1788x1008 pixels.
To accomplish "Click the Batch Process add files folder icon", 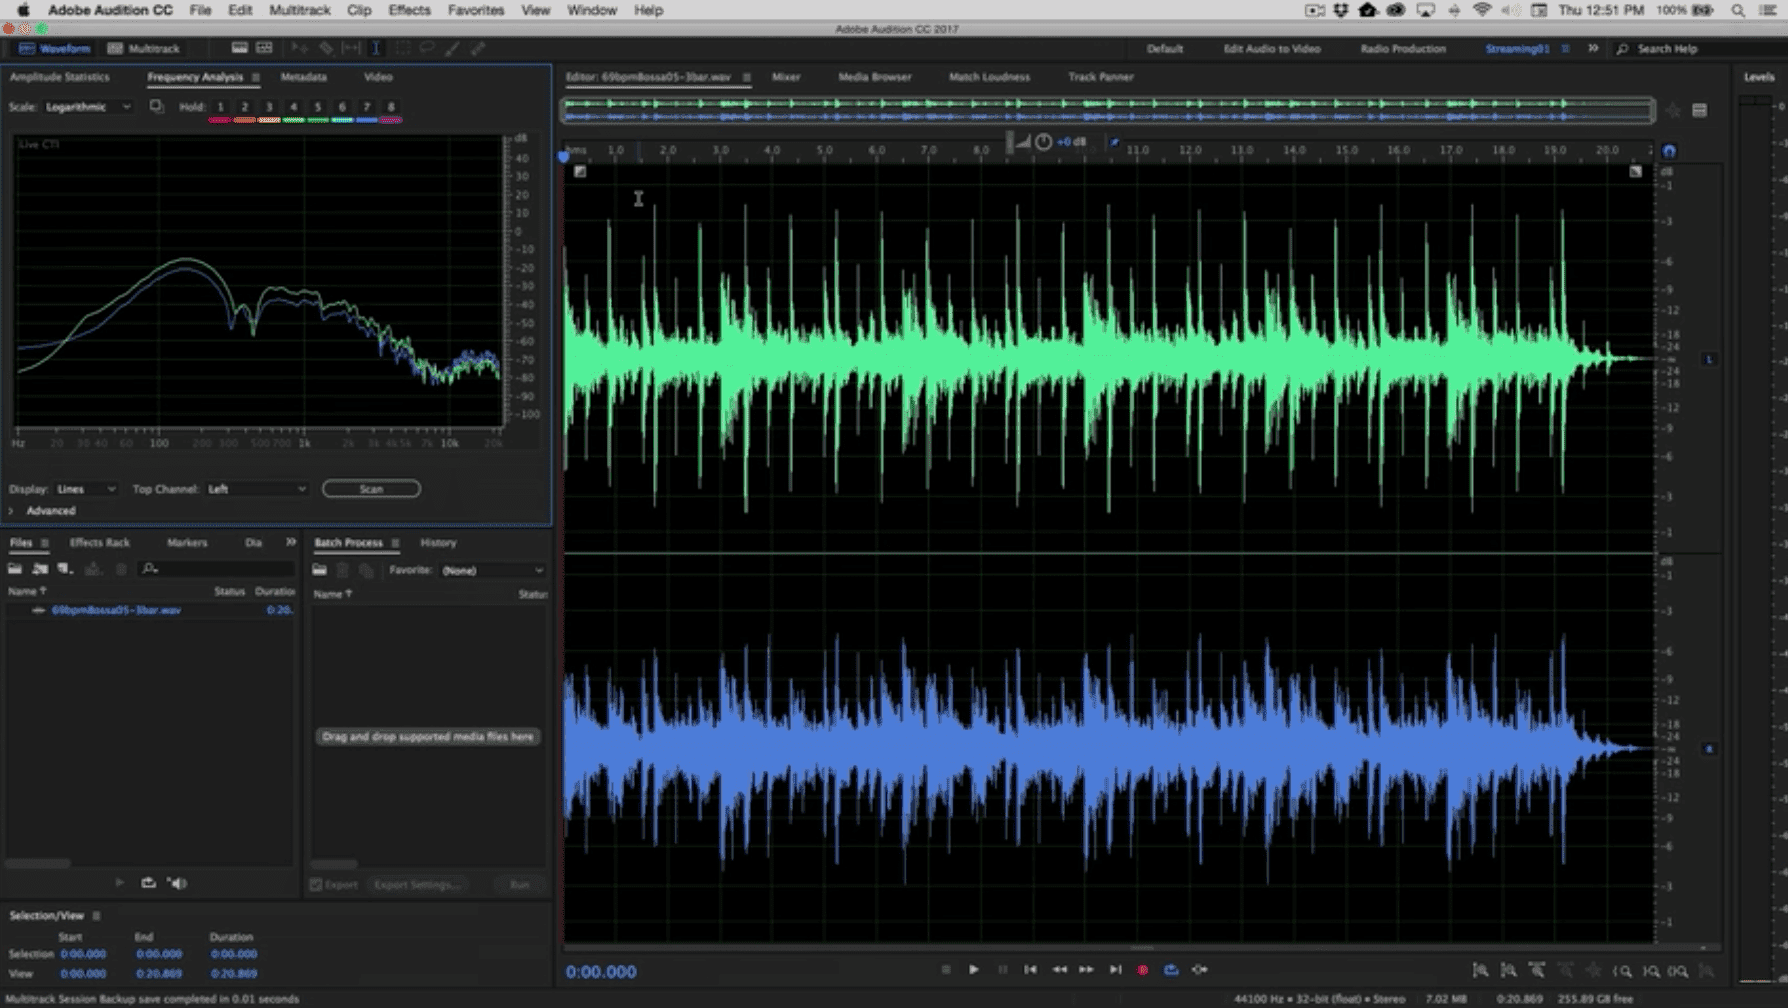I will tap(319, 570).
